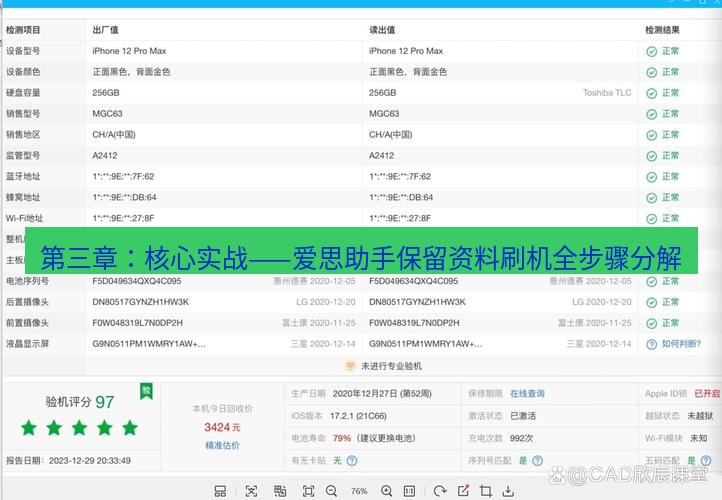Screen dimensions: 722x500
Task: Click the factory CH/A(中国) region value
Action: click(114, 134)
